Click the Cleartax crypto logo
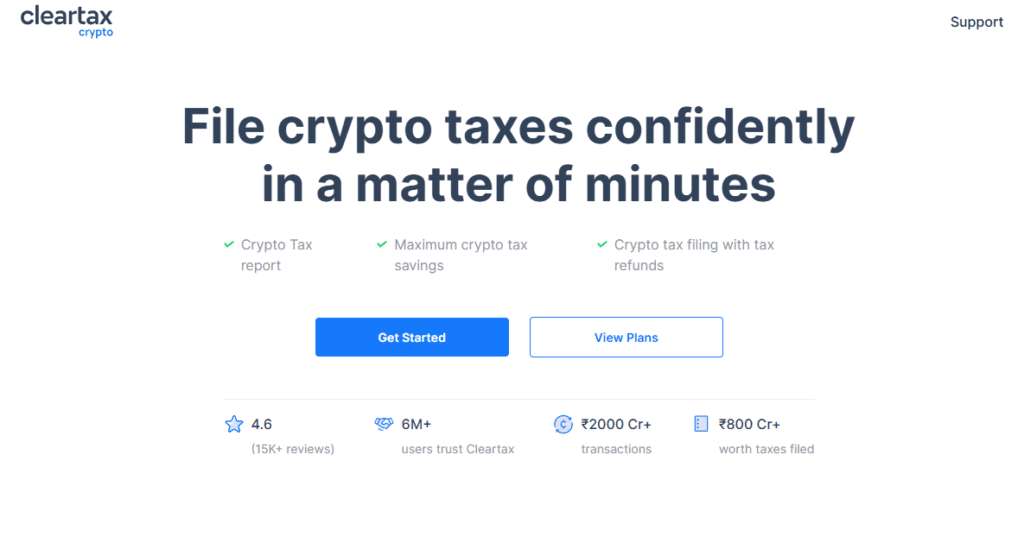 (67, 22)
